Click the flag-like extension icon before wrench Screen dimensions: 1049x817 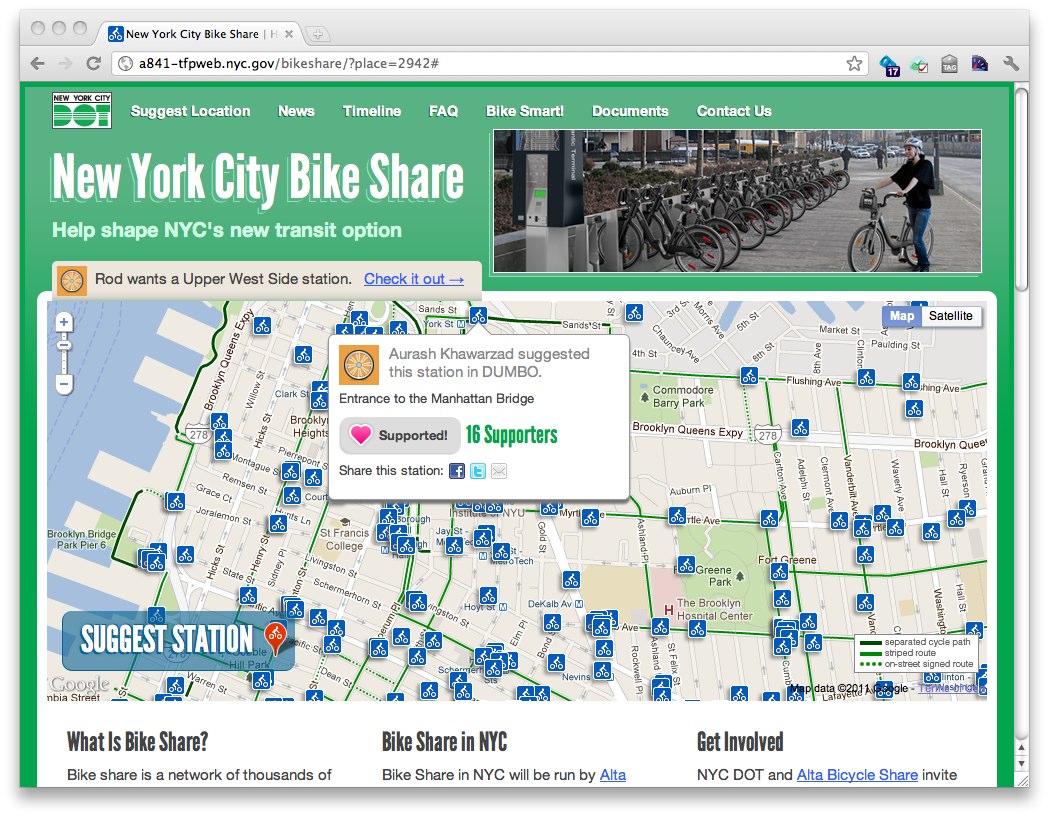coord(980,64)
